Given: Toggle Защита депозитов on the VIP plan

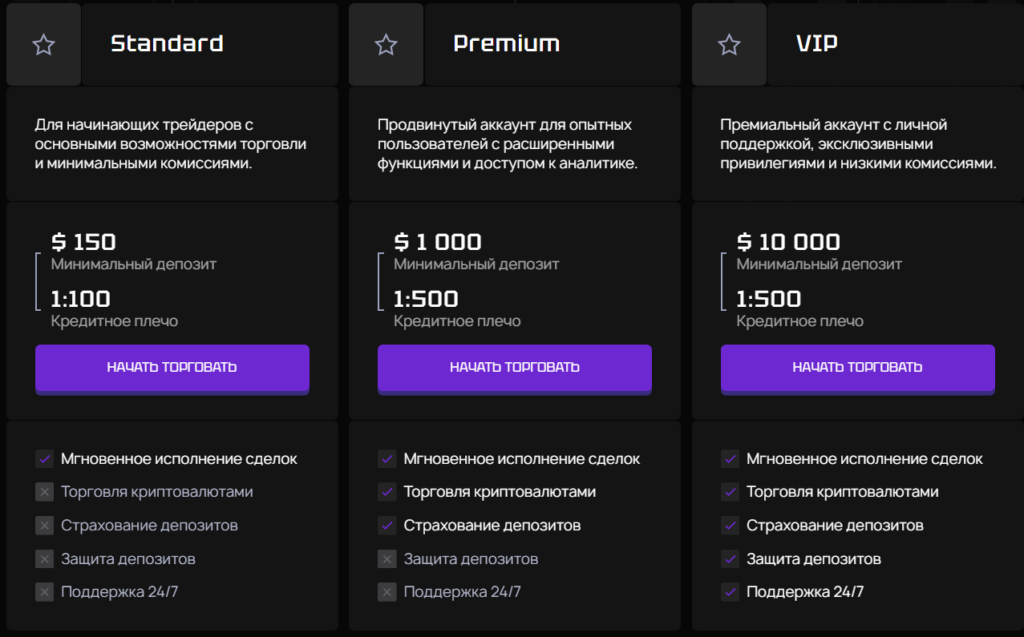Looking at the screenshot, I should click(731, 559).
